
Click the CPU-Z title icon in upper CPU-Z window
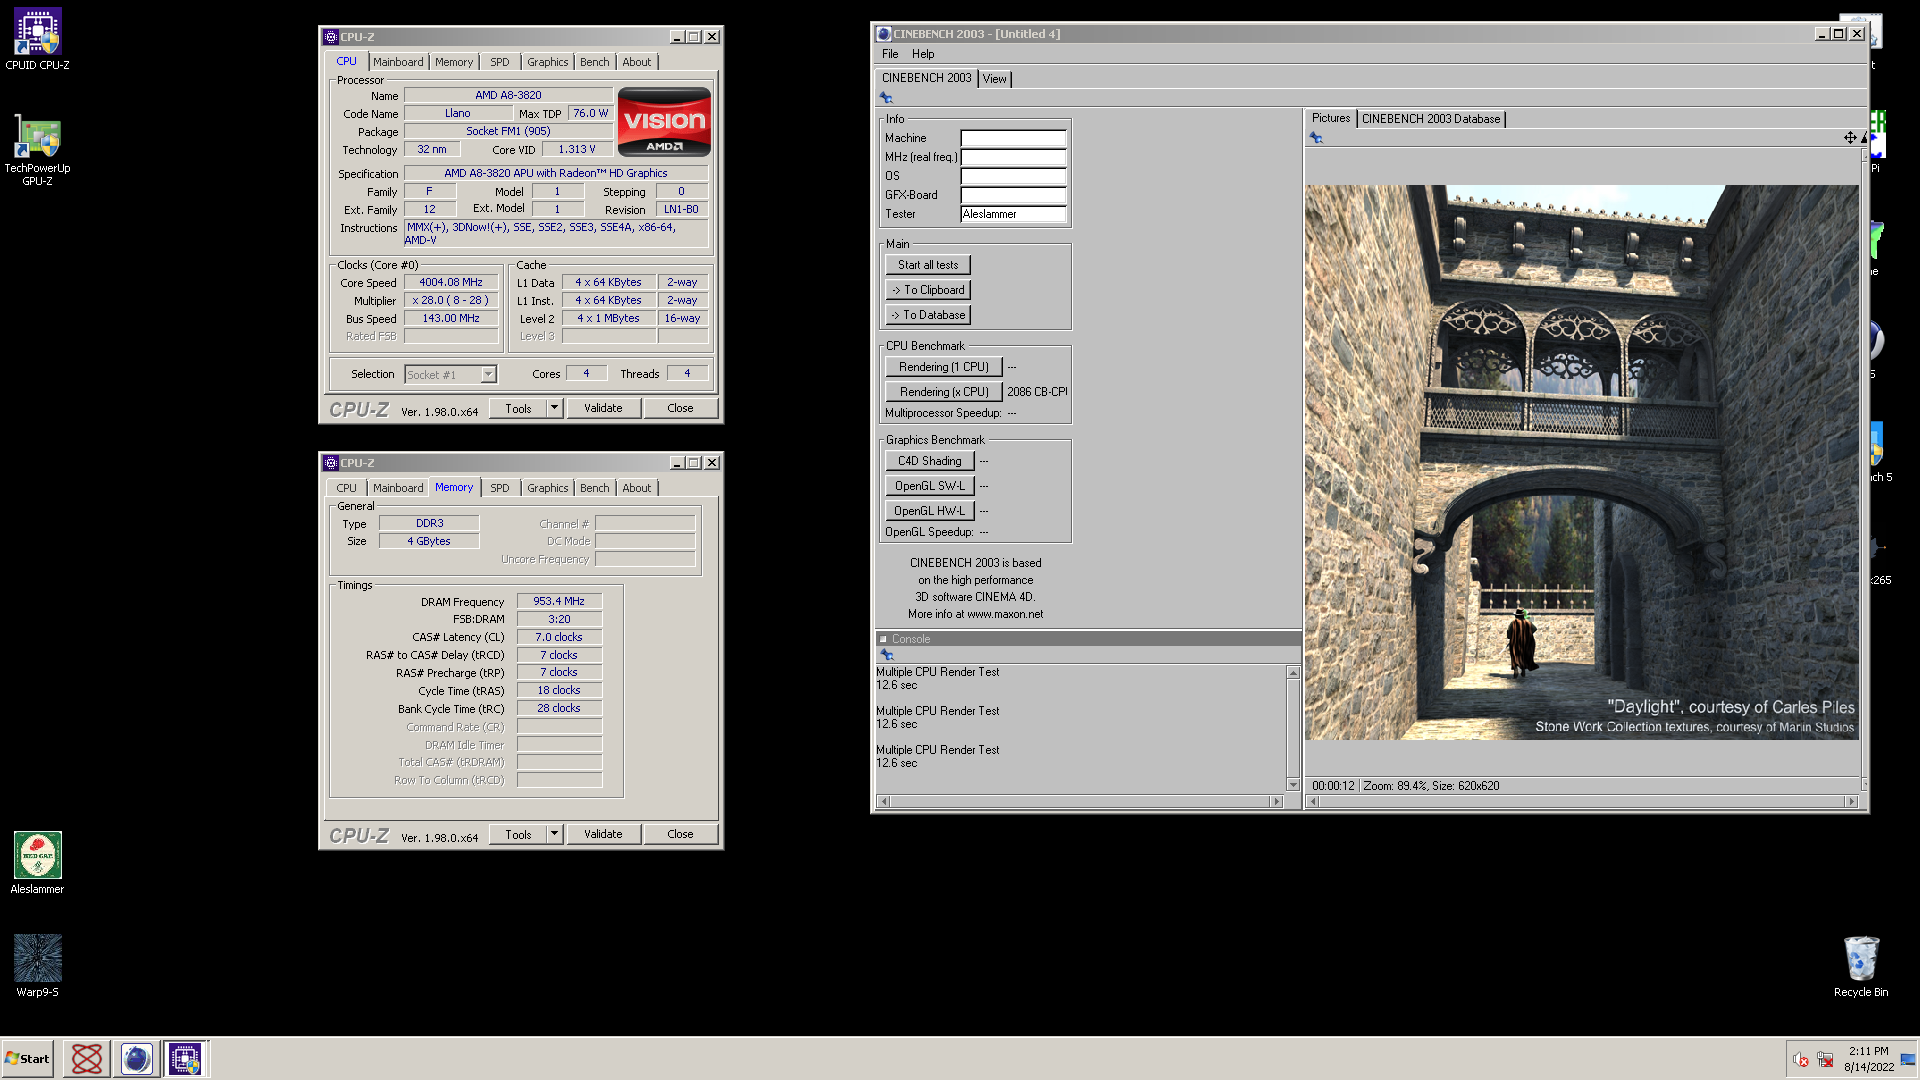331,37
